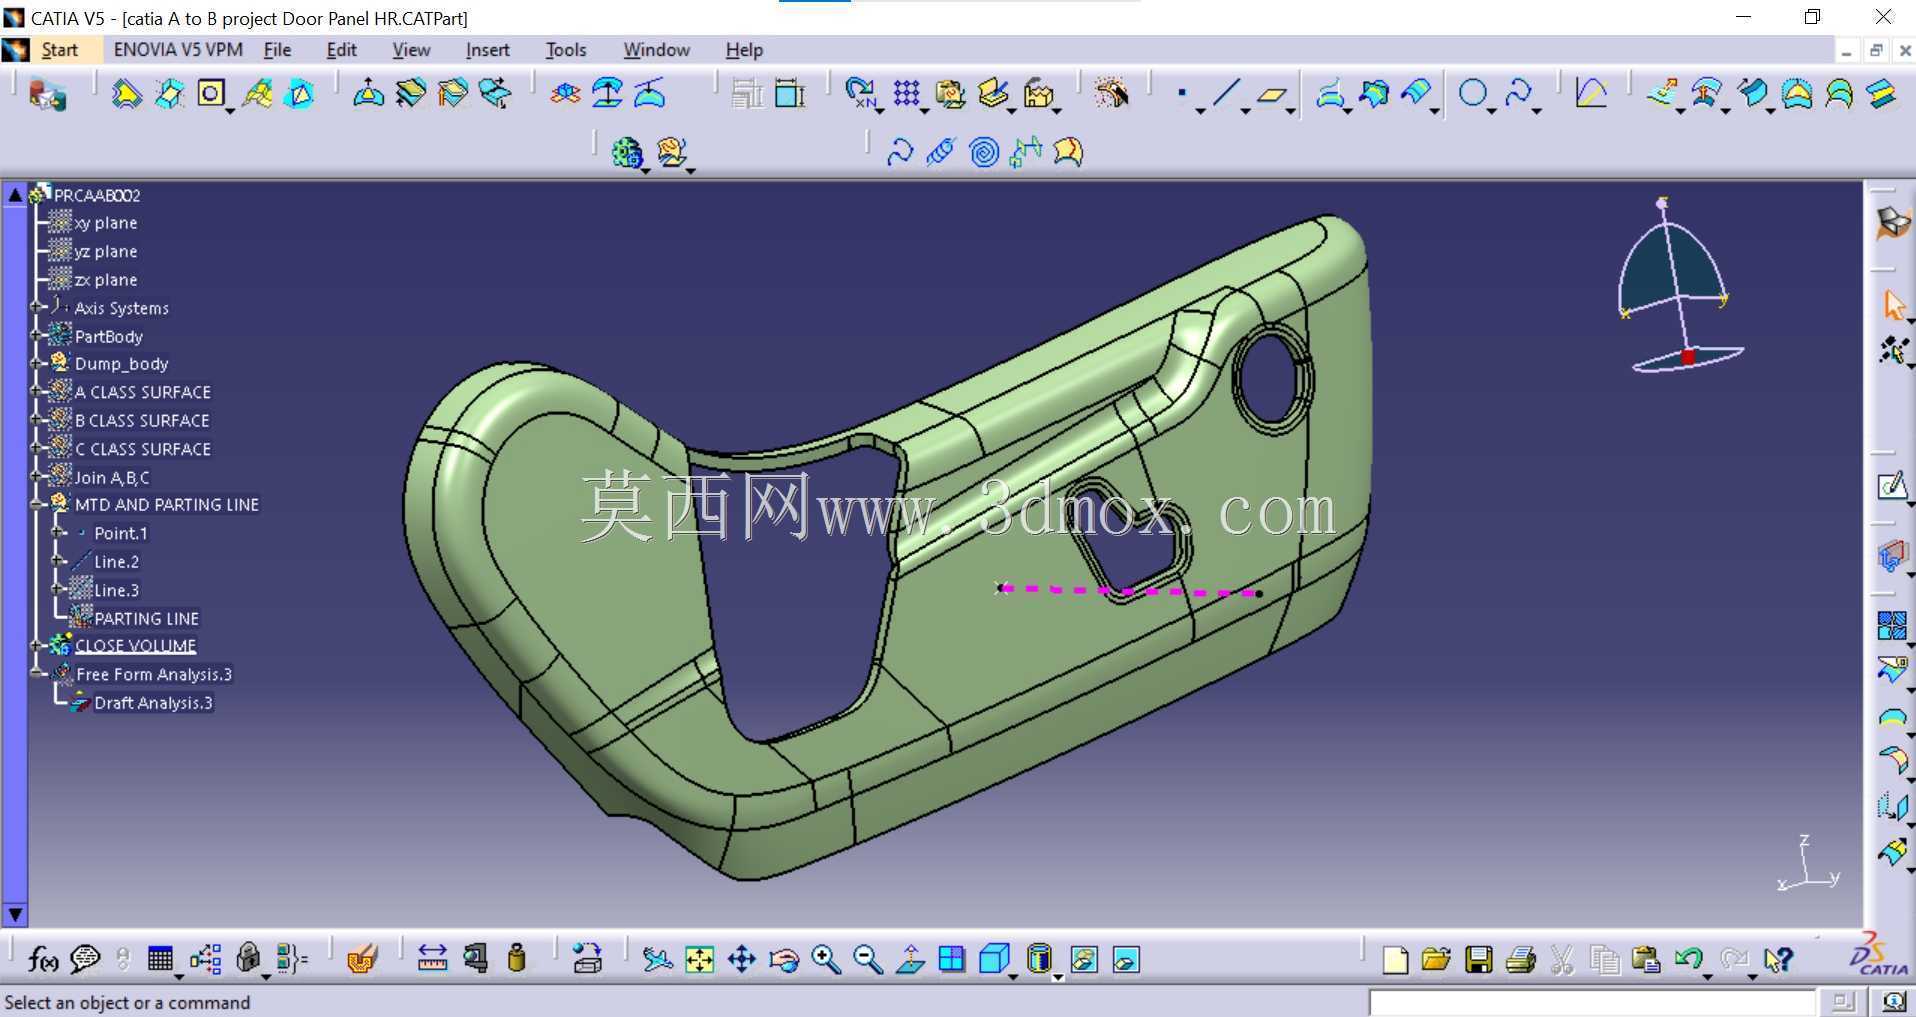Screen dimensions: 1916x1017
Task: Expand the A CLASS SURFACE node
Action: 37,392
